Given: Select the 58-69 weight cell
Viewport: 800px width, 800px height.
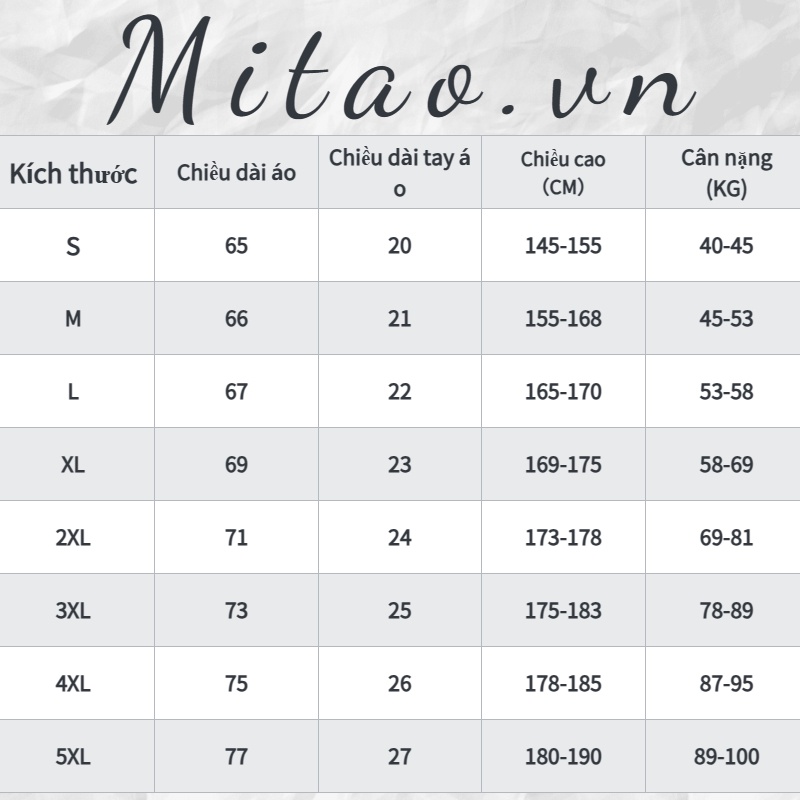Looking at the screenshot, I should pos(726,465).
